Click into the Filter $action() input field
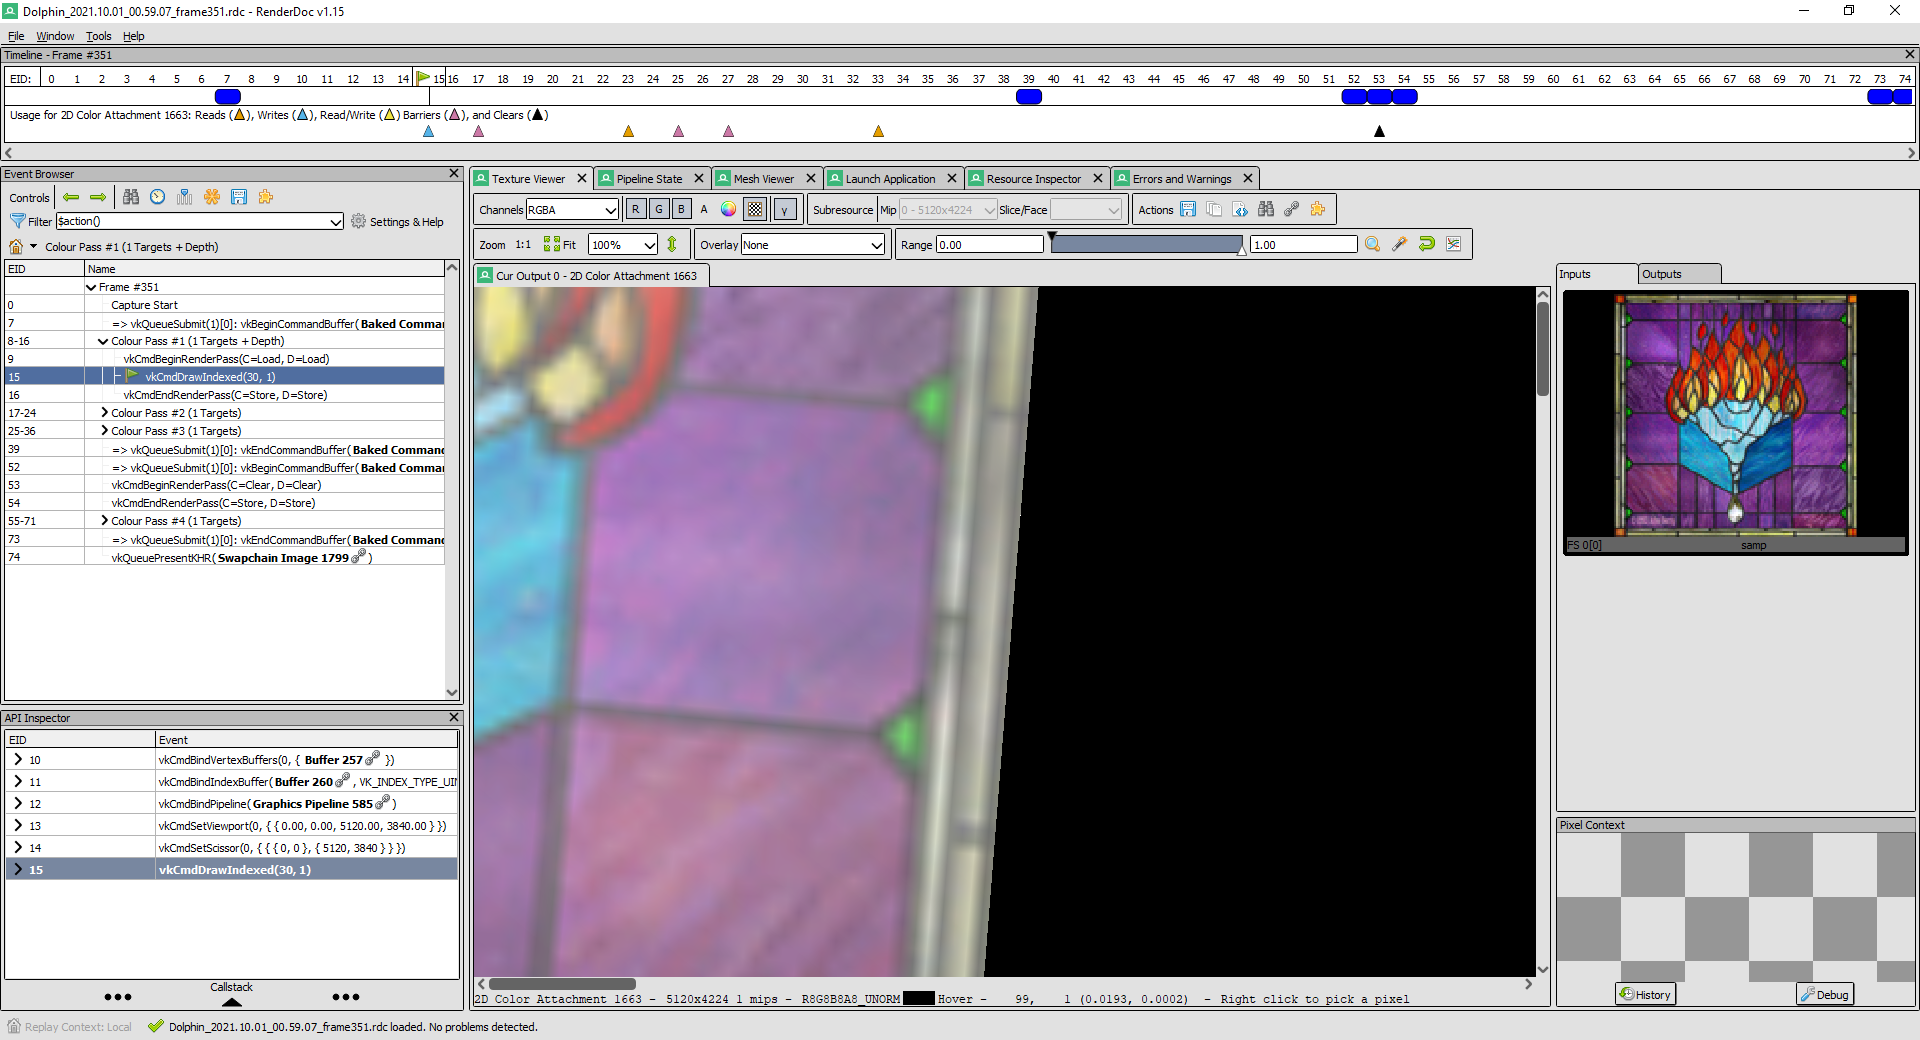The width and height of the screenshot is (1920, 1040). (x=200, y=221)
